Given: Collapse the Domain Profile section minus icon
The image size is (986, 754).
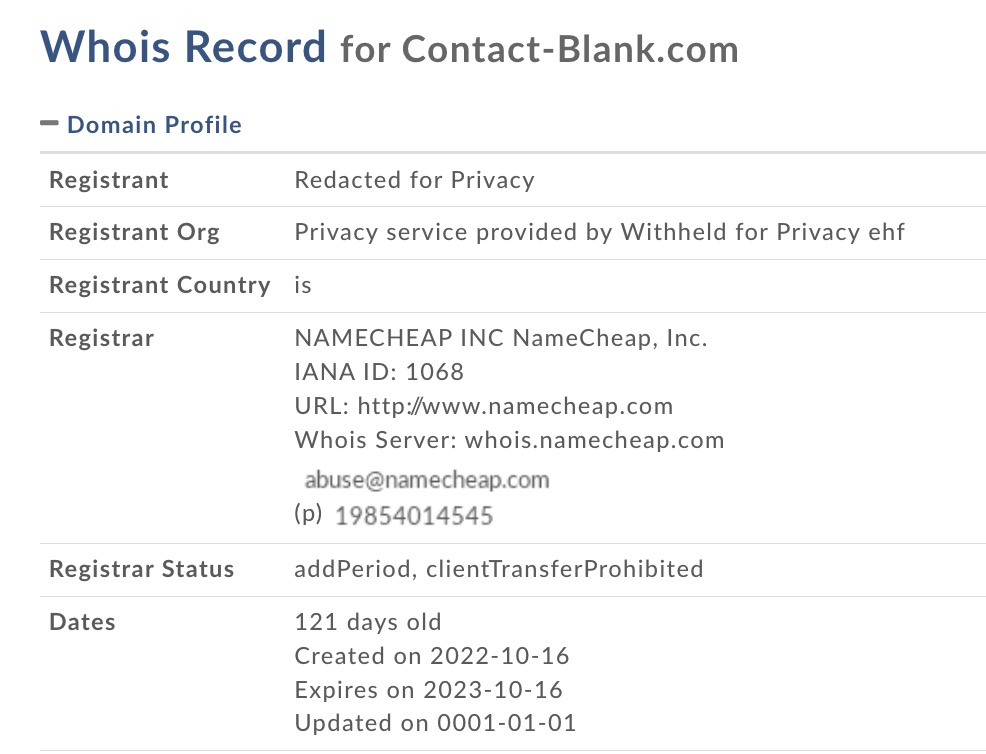Looking at the screenshot, I should pyautogui.click(x=49, y=123).
